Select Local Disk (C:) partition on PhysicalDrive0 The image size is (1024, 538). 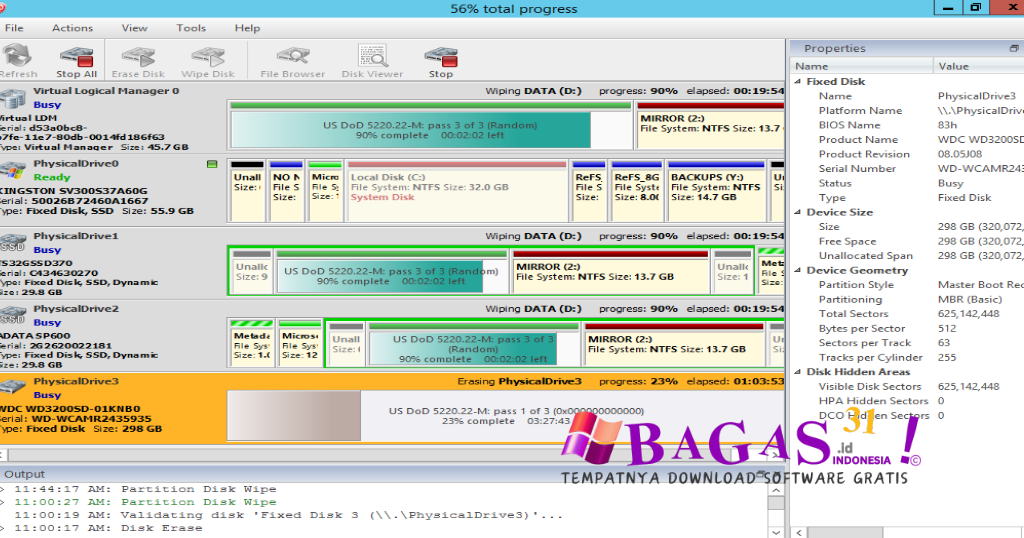456,191
